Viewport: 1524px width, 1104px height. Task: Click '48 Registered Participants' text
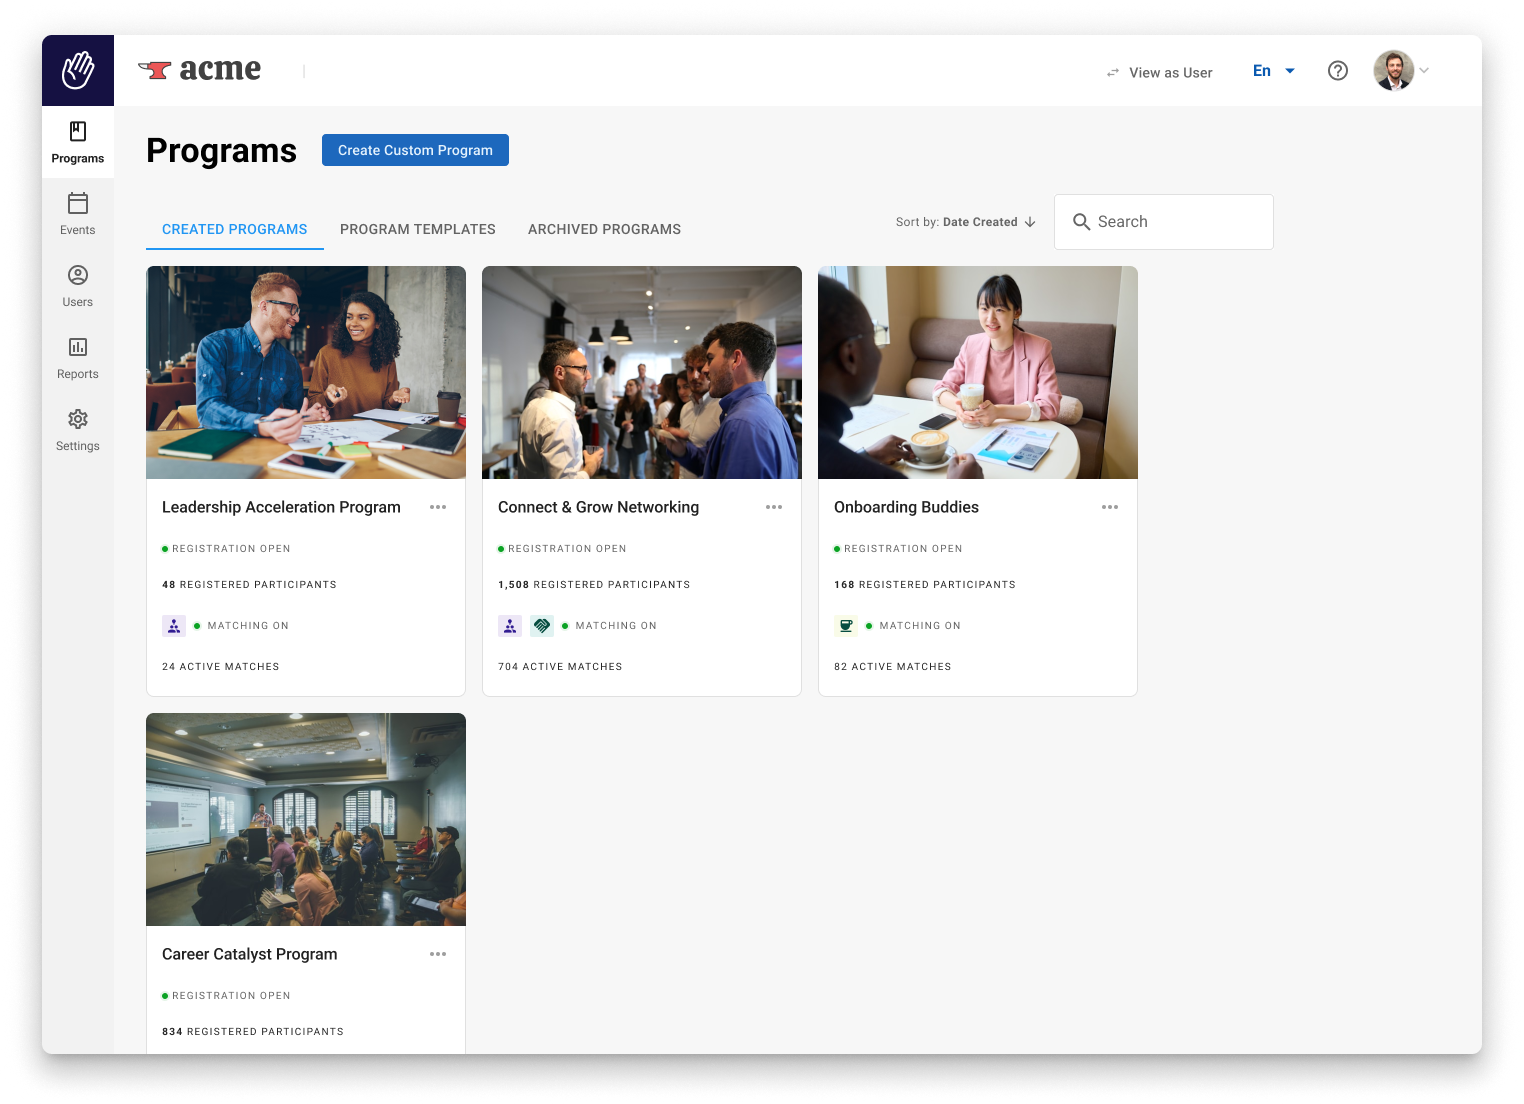tap(249, 585)
